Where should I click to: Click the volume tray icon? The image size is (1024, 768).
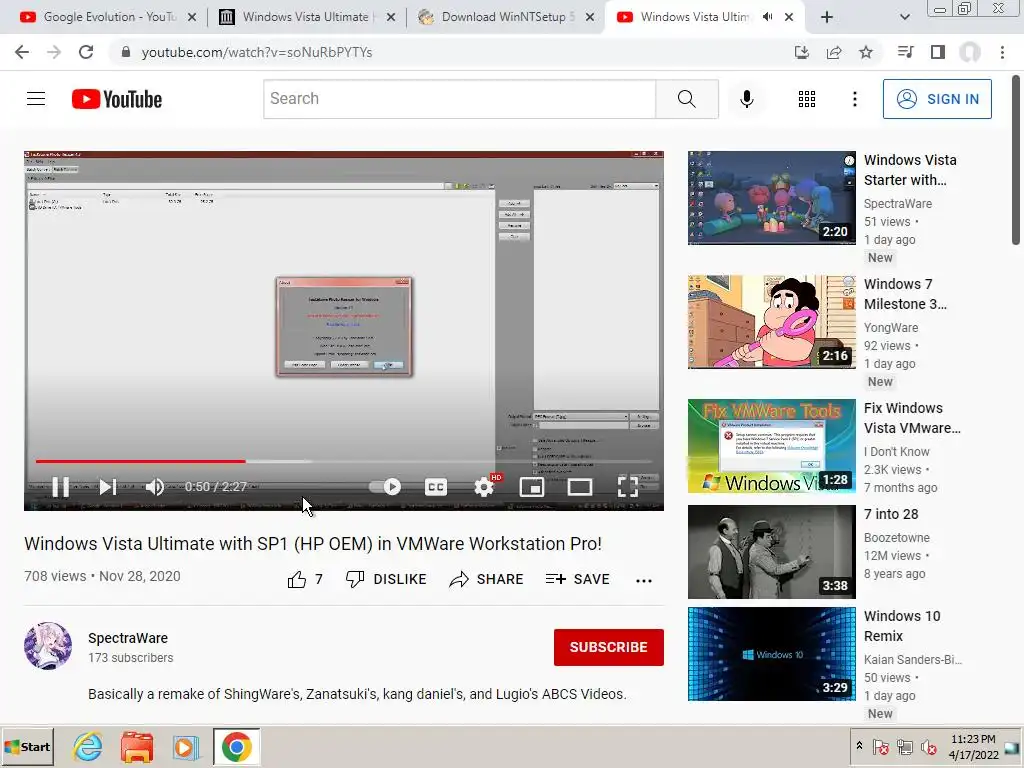pos(929,746)
